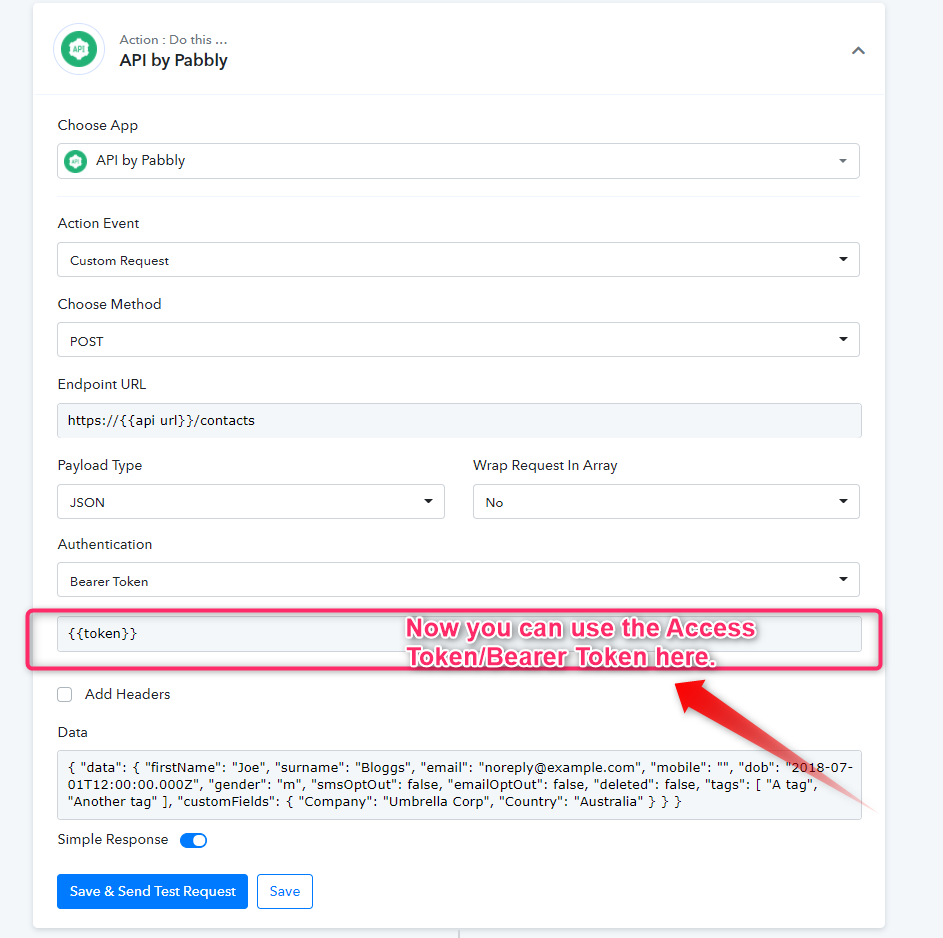The width and height of the screenshot is (943, 938).
Task: Open the Choose Method POST dropdown
Action: point(458,340)
